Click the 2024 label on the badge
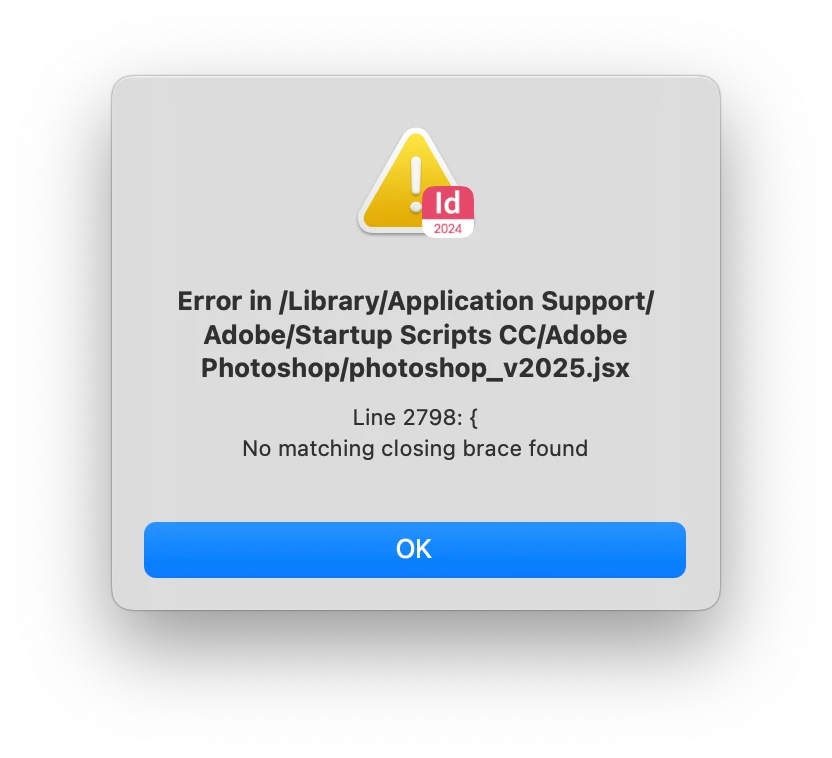The width and height of the screenshot is (832, 758). (448, 229)
